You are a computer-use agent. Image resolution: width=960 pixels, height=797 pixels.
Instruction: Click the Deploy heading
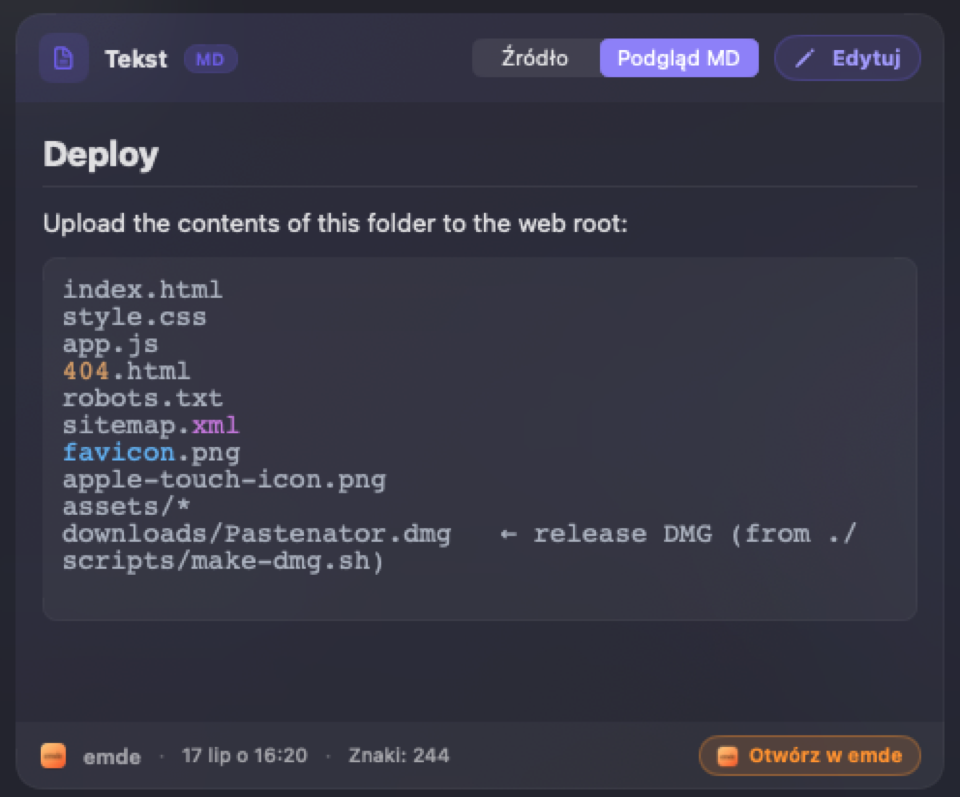point(101,154)
